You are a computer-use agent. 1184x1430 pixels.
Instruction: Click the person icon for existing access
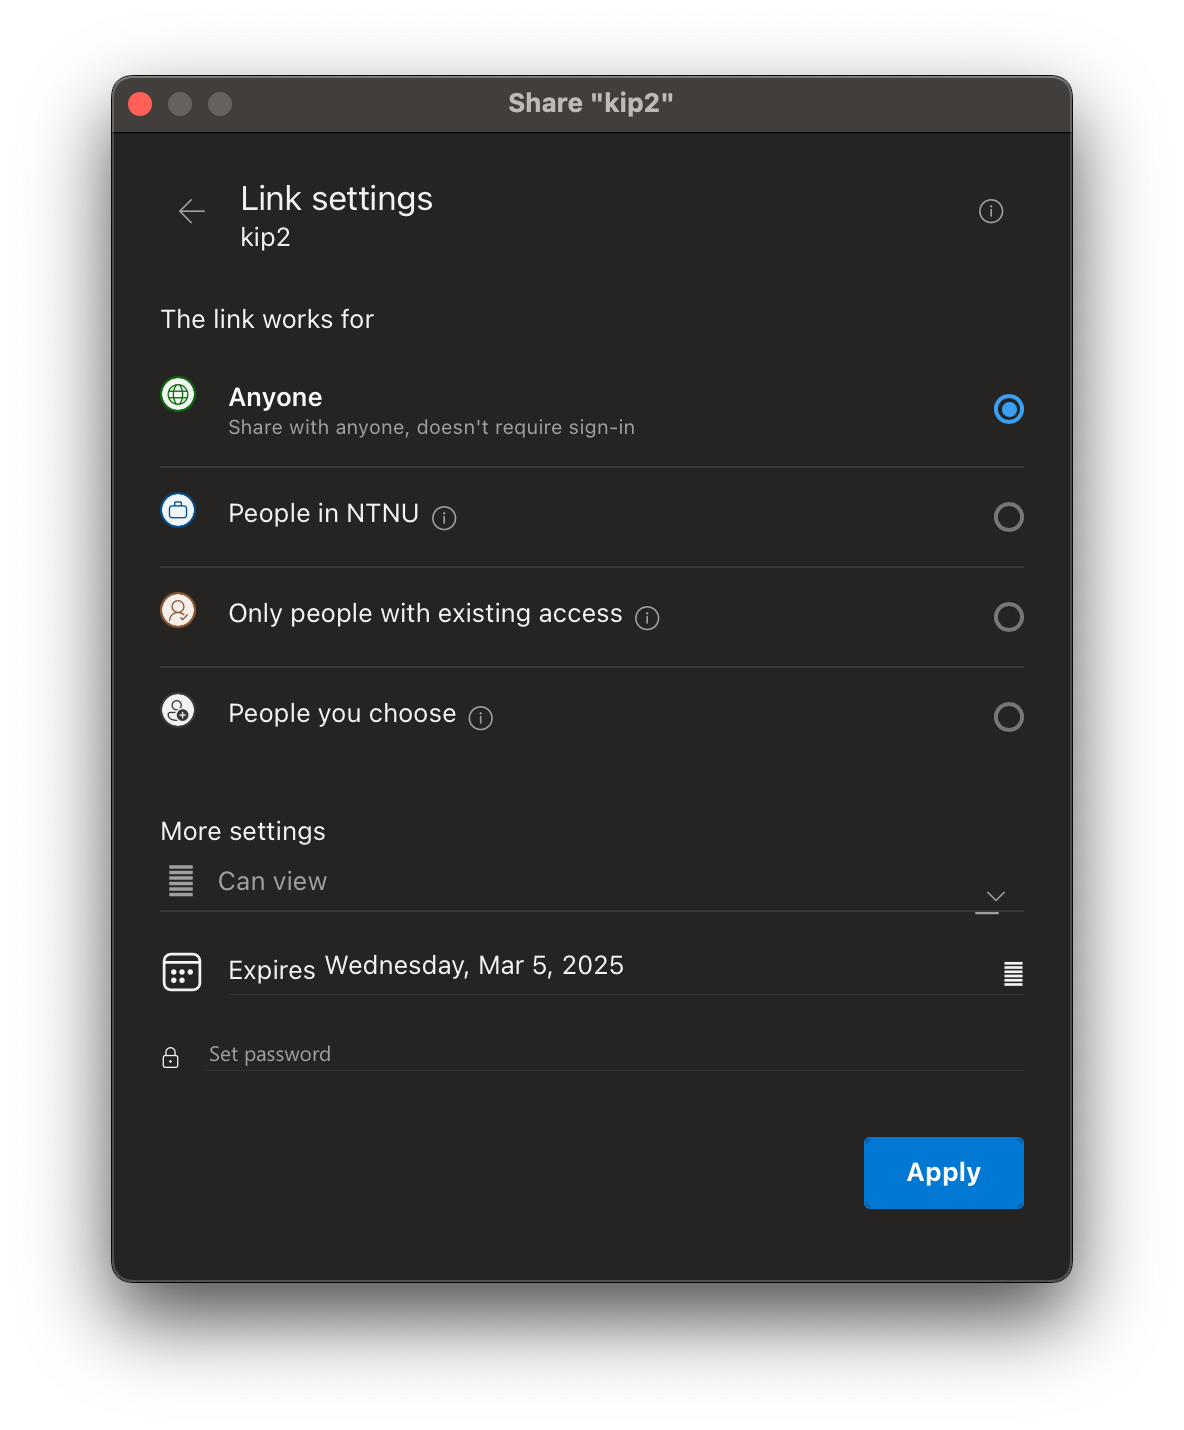pyautogui.click(x=178, y=610)
